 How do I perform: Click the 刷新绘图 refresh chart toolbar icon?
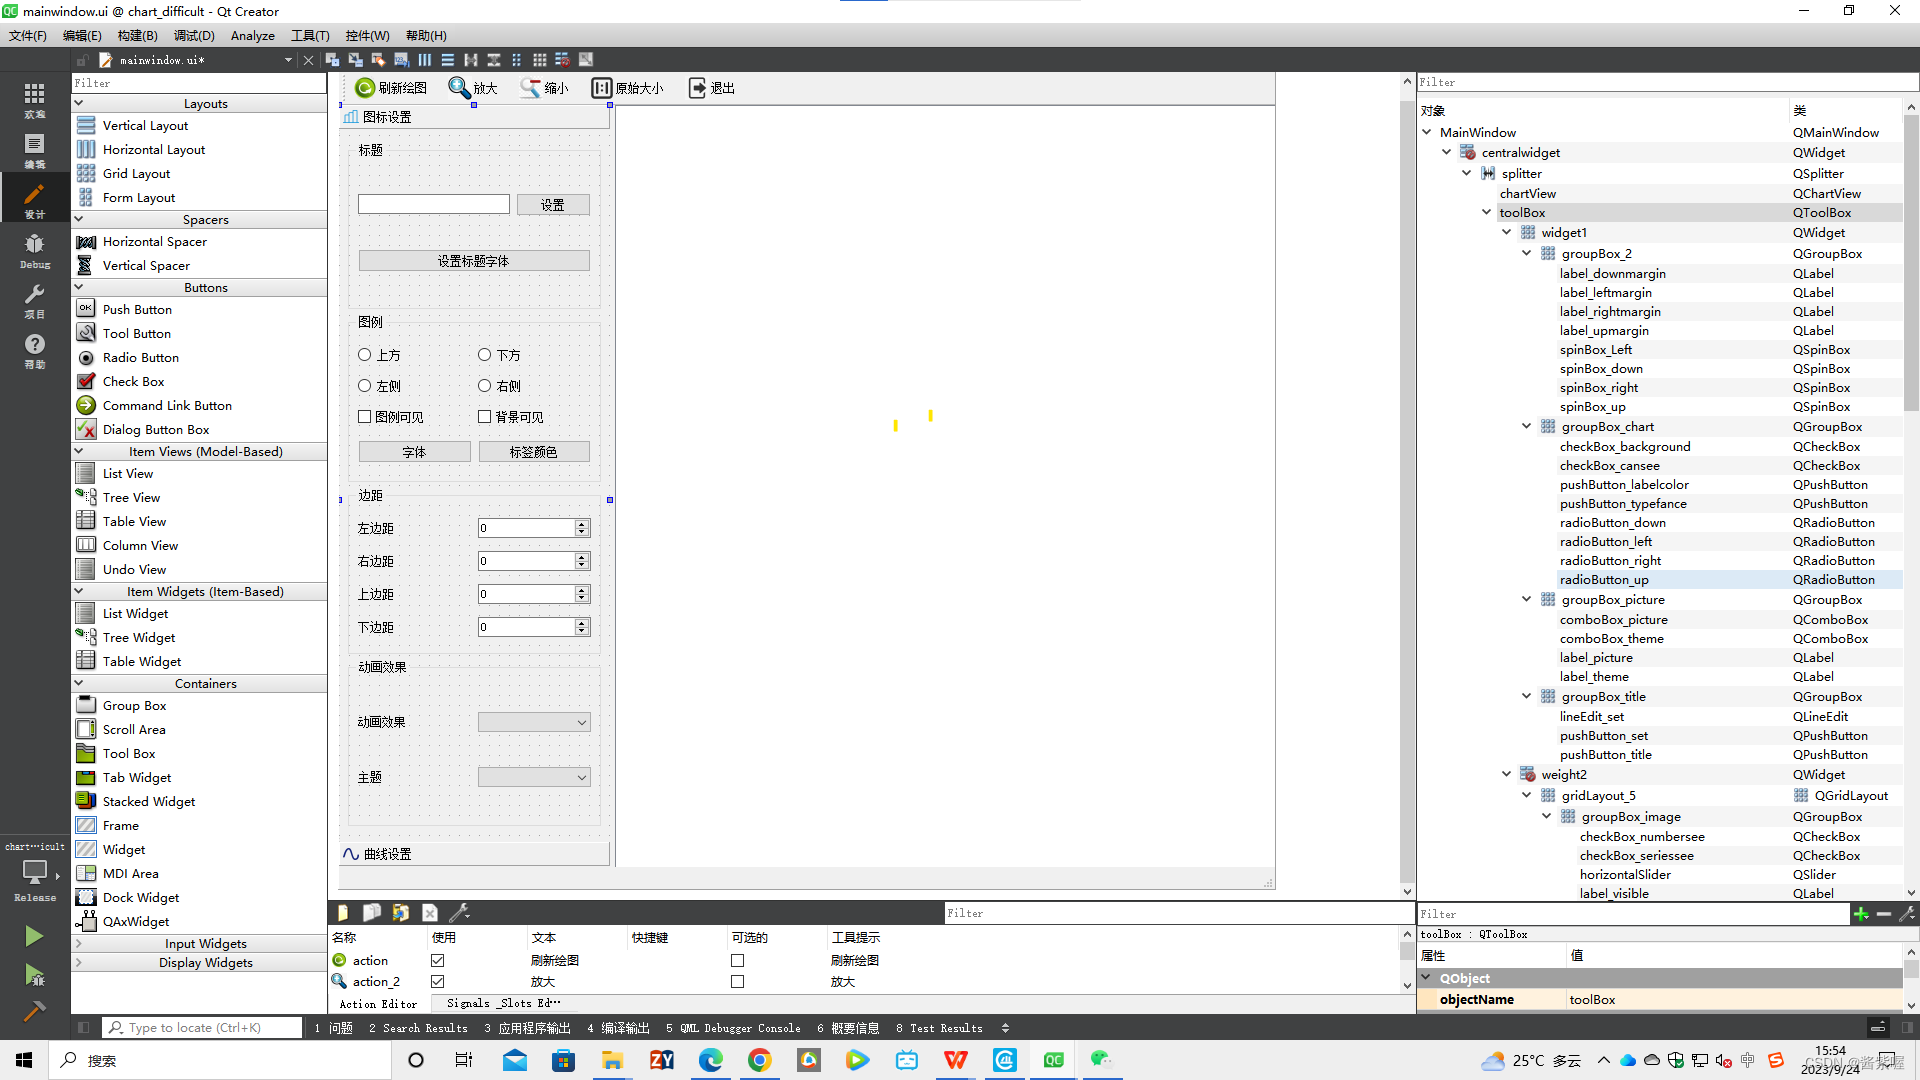tap(365, 88)
